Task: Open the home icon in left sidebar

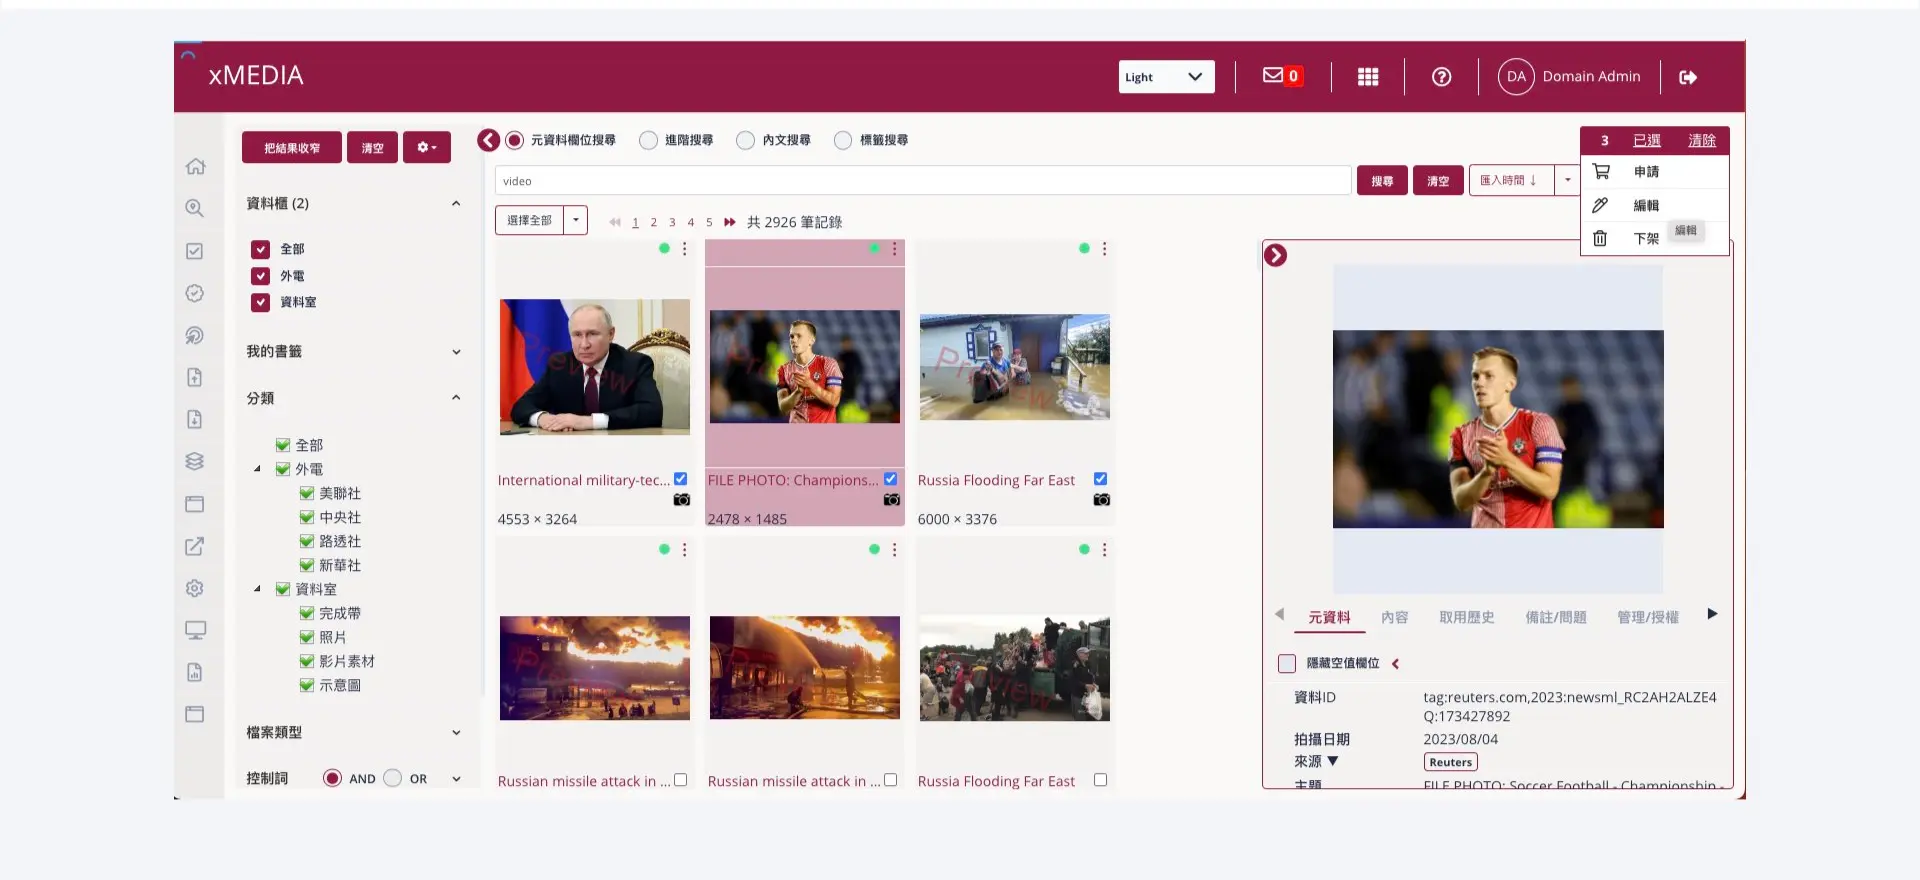Action: (195, 166)
